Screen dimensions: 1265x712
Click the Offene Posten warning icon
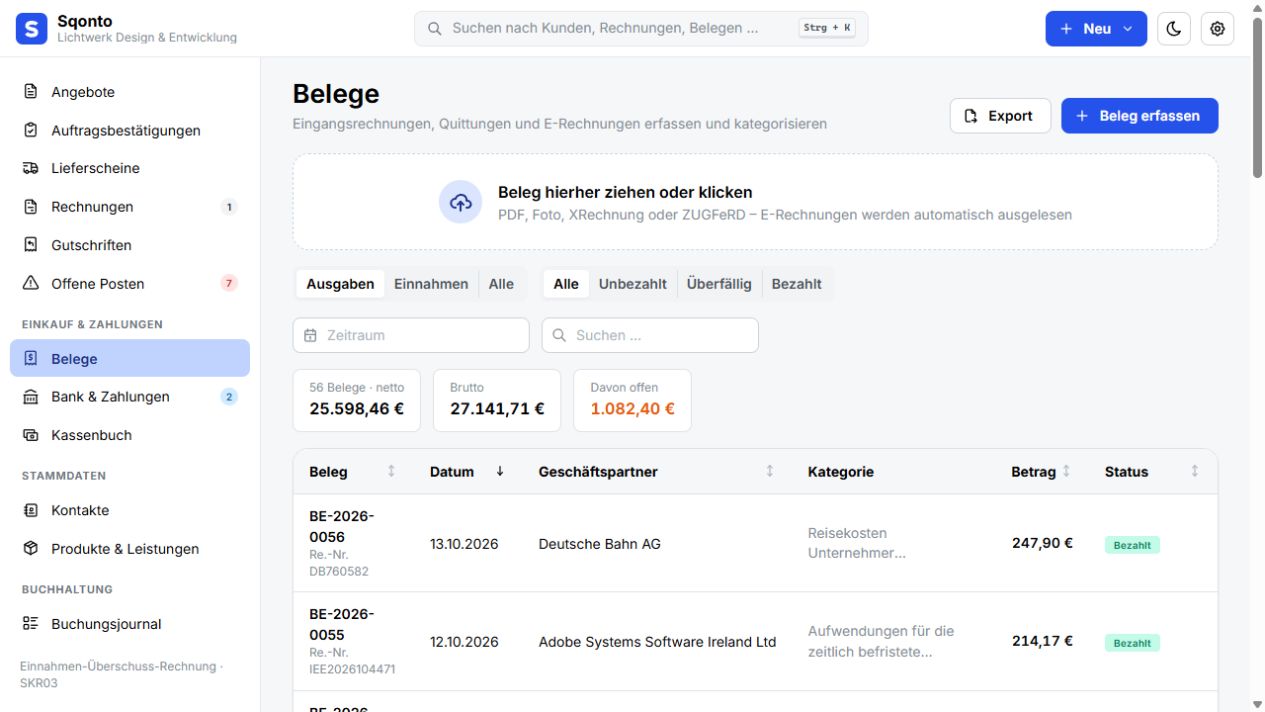(x=31, y=283)
